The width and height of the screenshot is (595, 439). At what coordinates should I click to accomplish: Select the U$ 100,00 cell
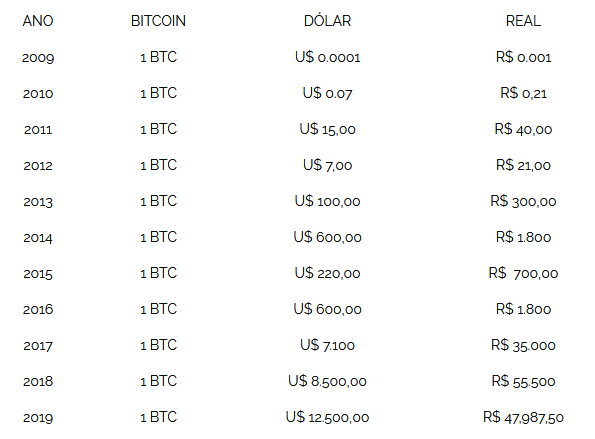tap(327, 201)
